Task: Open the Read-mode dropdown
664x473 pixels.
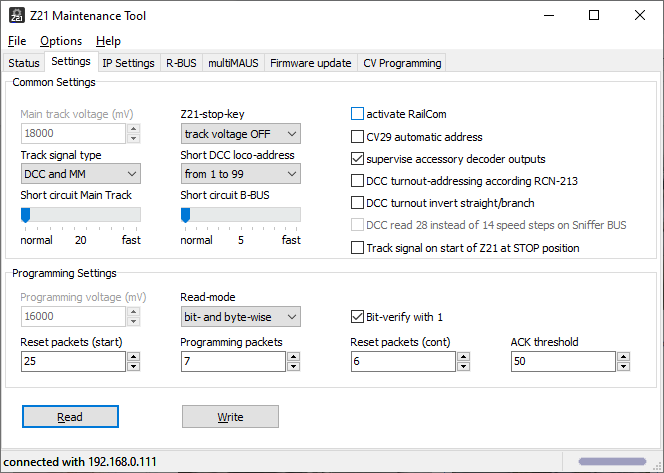Action: [241, 317]
